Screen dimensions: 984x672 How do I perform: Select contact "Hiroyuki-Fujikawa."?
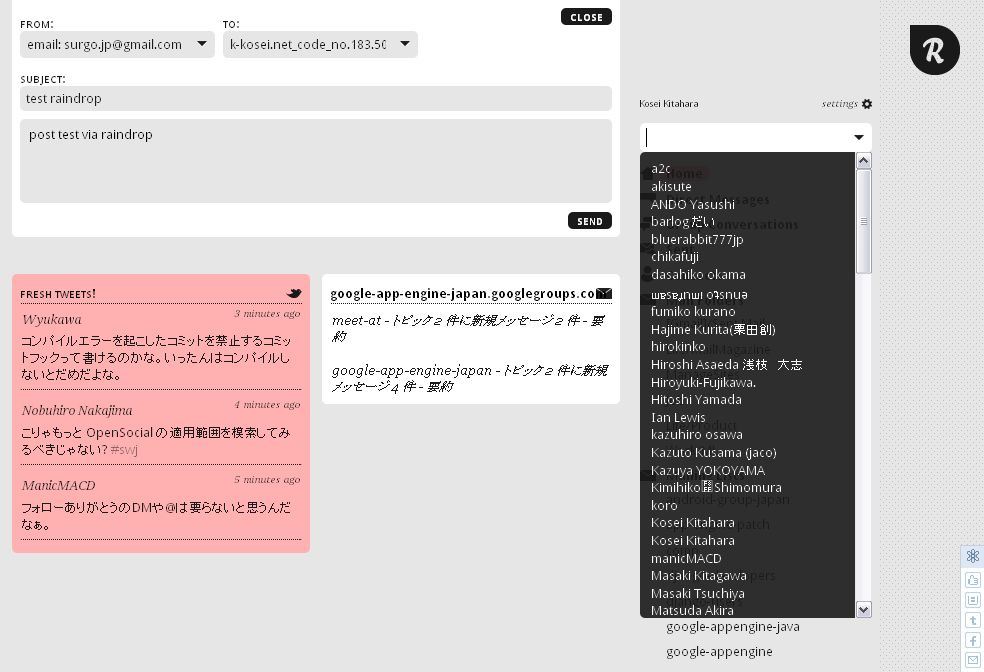point(703,382)
